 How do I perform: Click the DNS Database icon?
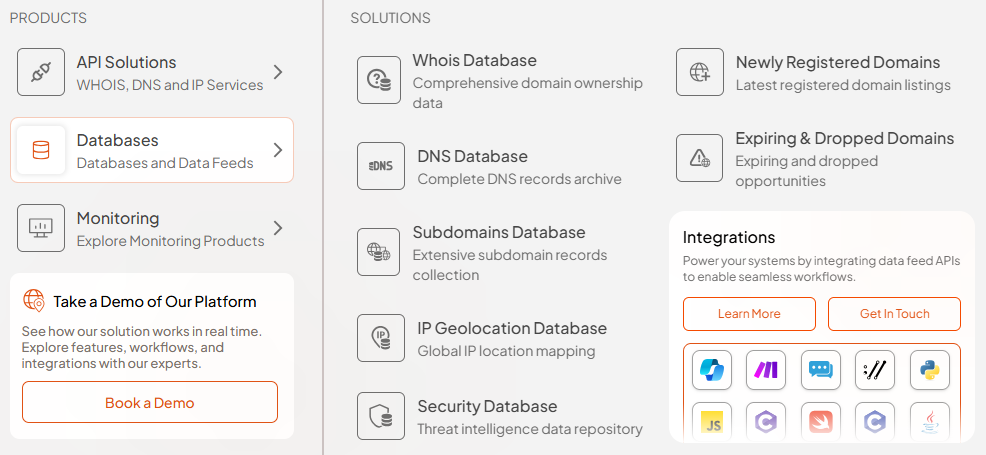click(380, 166)
